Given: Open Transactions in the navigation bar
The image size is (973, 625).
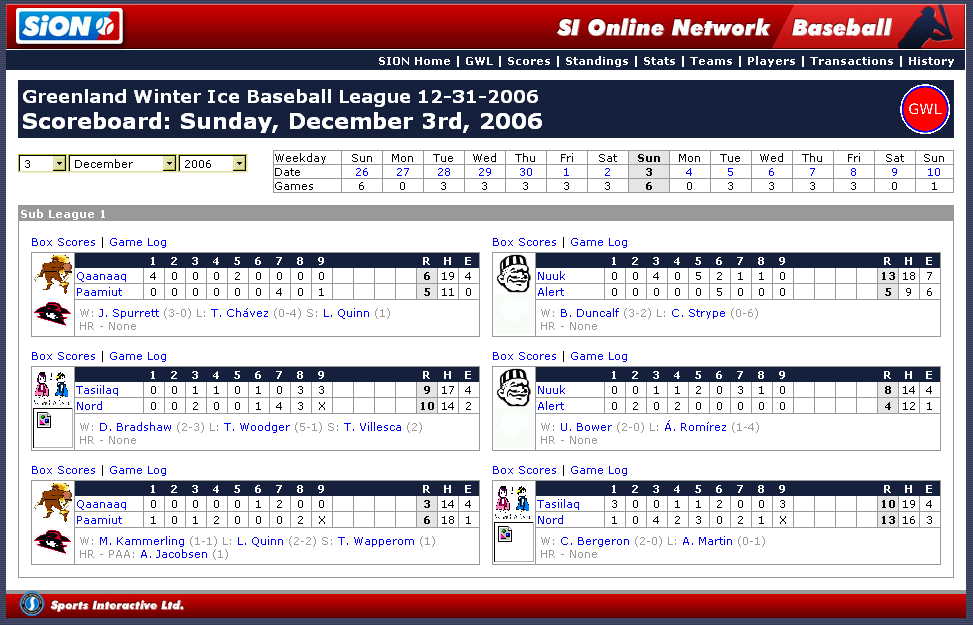Looking at the screenshot, I should point(851,61).
